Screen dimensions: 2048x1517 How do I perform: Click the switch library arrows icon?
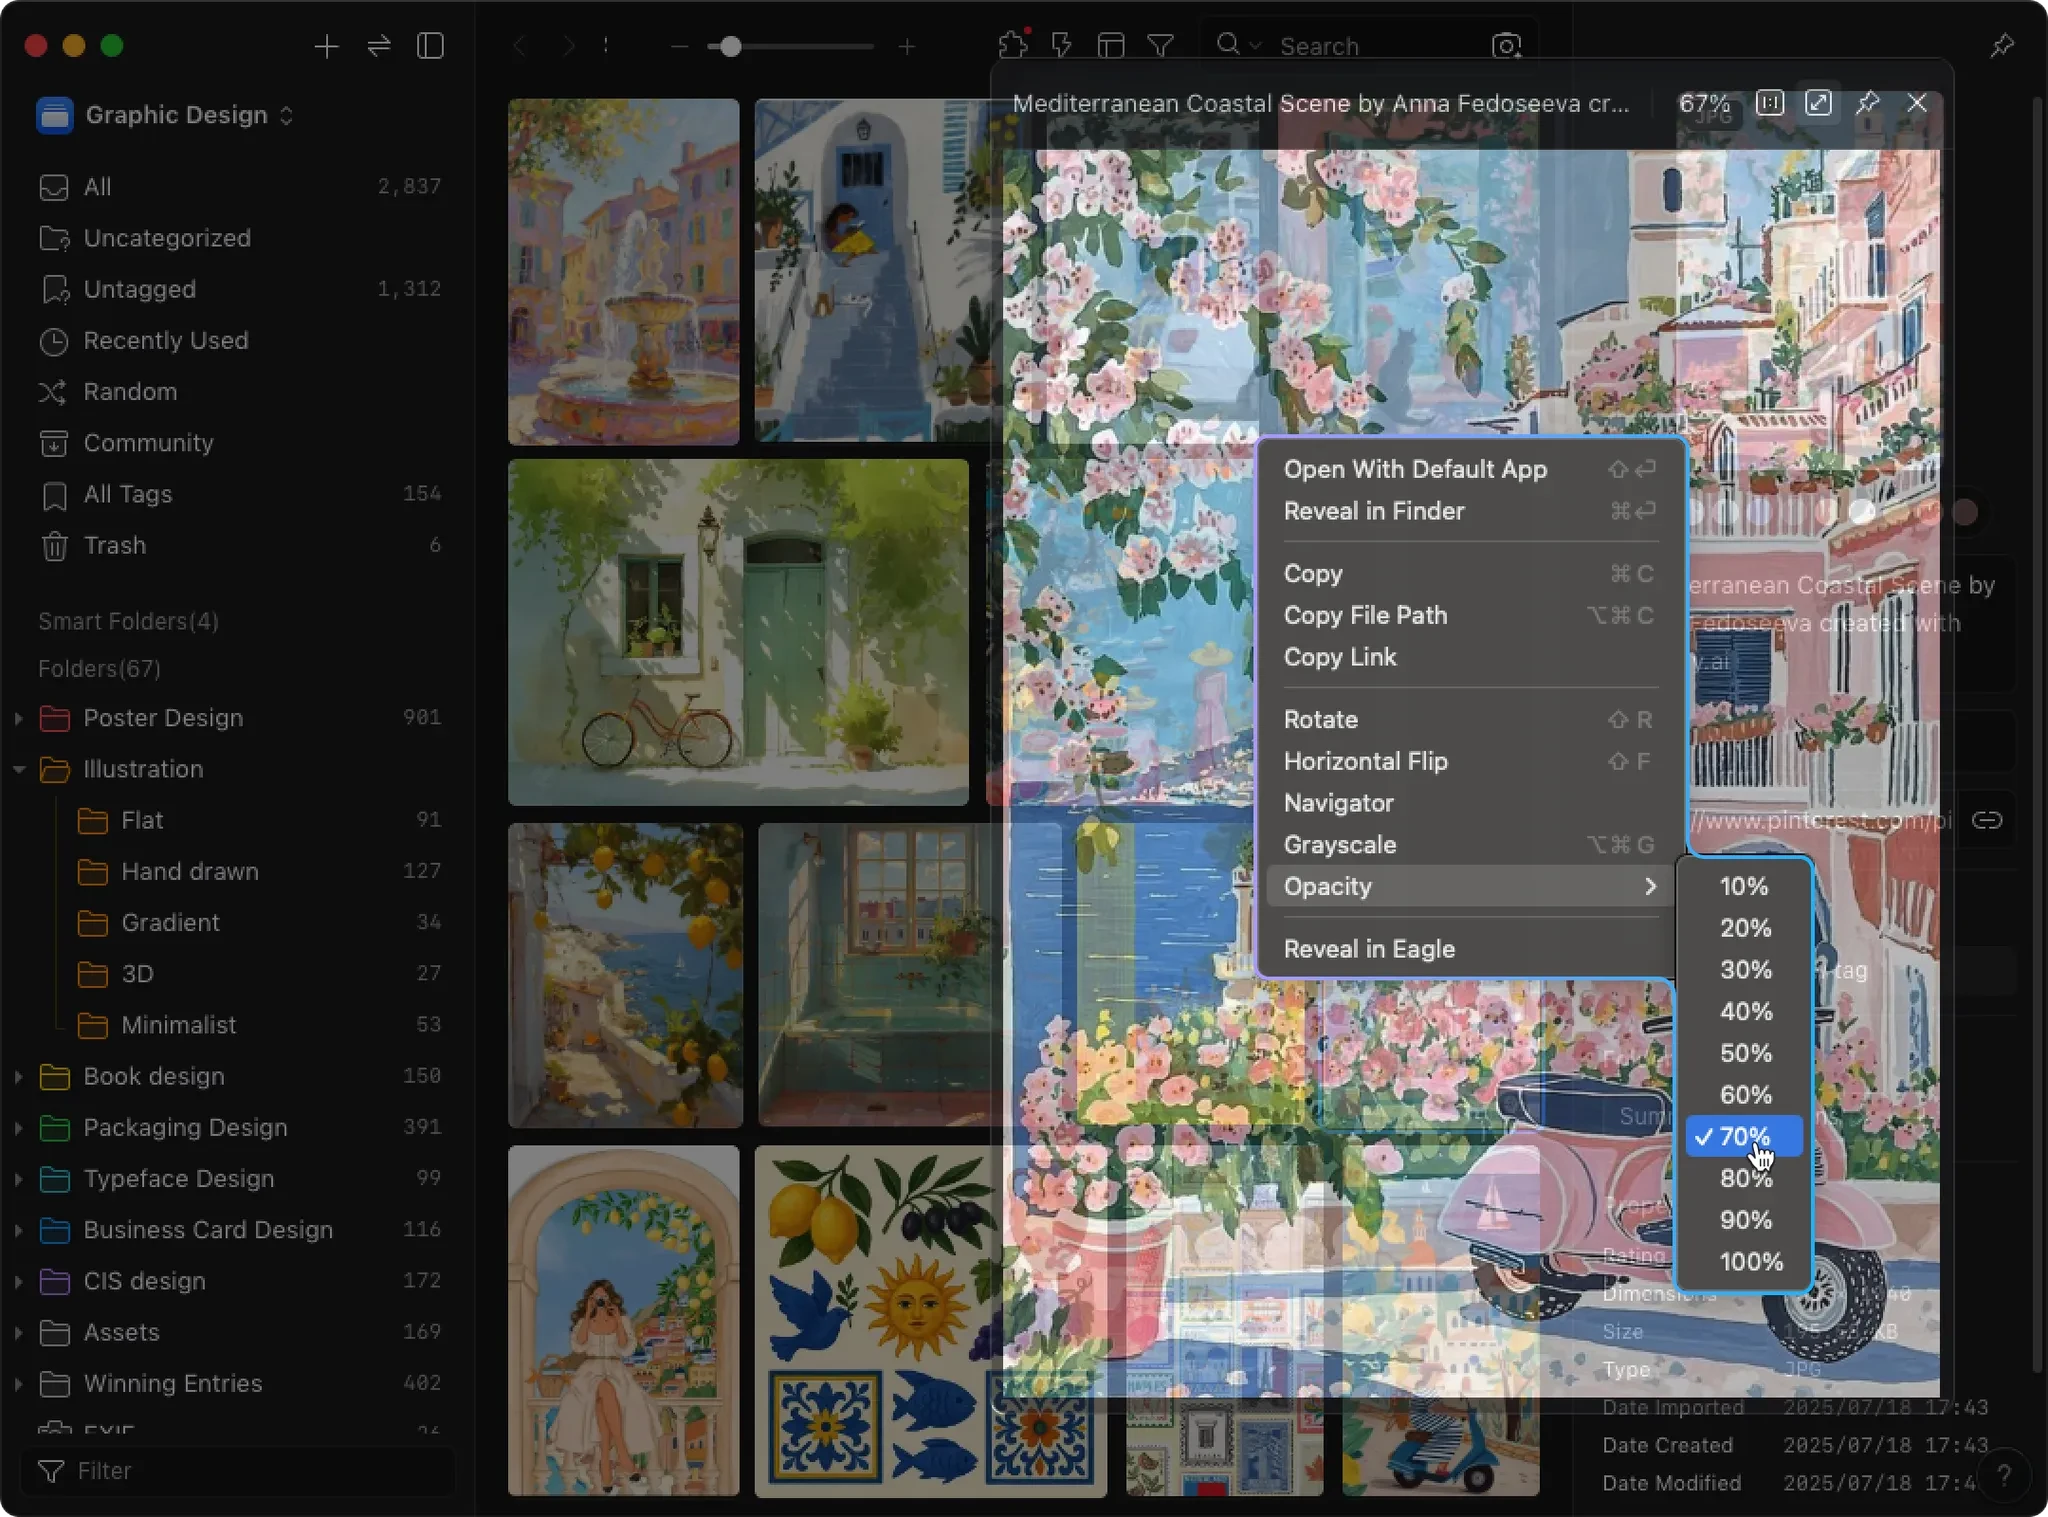click(x=379, y=46)
